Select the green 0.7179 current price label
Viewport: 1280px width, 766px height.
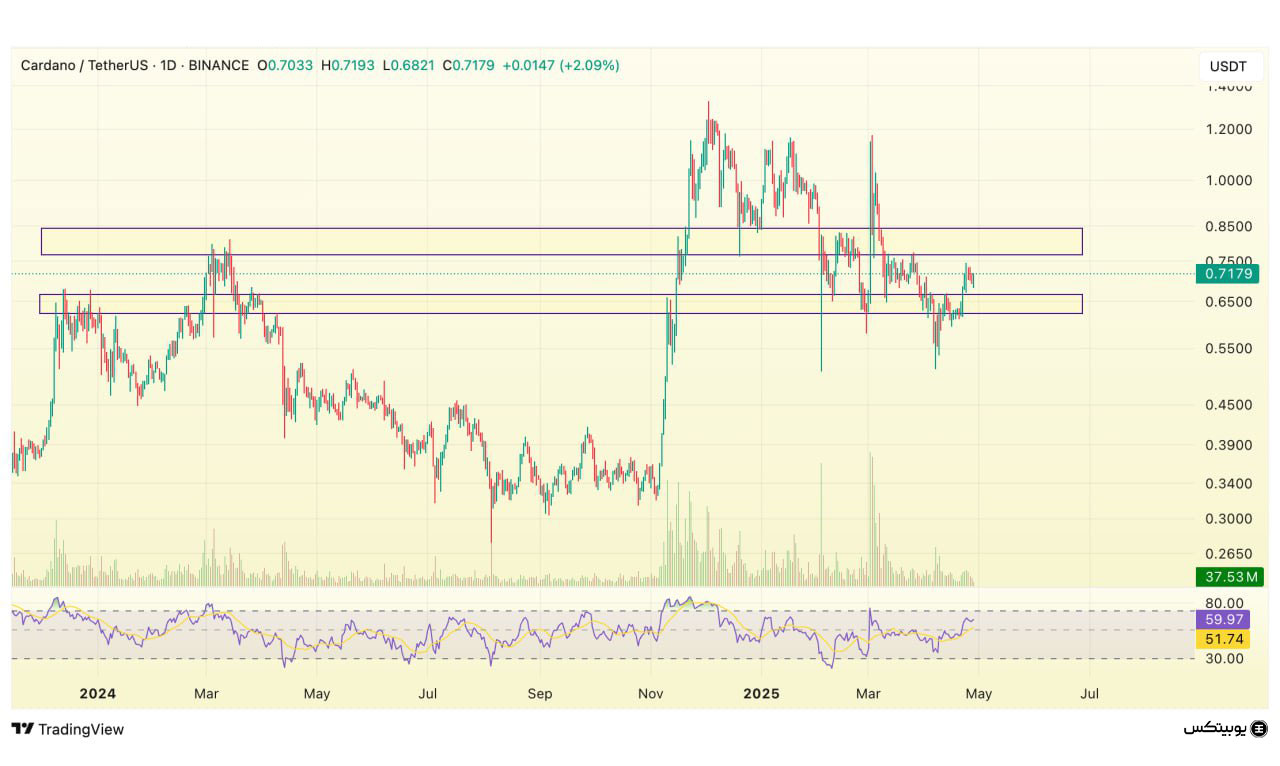point(1229,273)
